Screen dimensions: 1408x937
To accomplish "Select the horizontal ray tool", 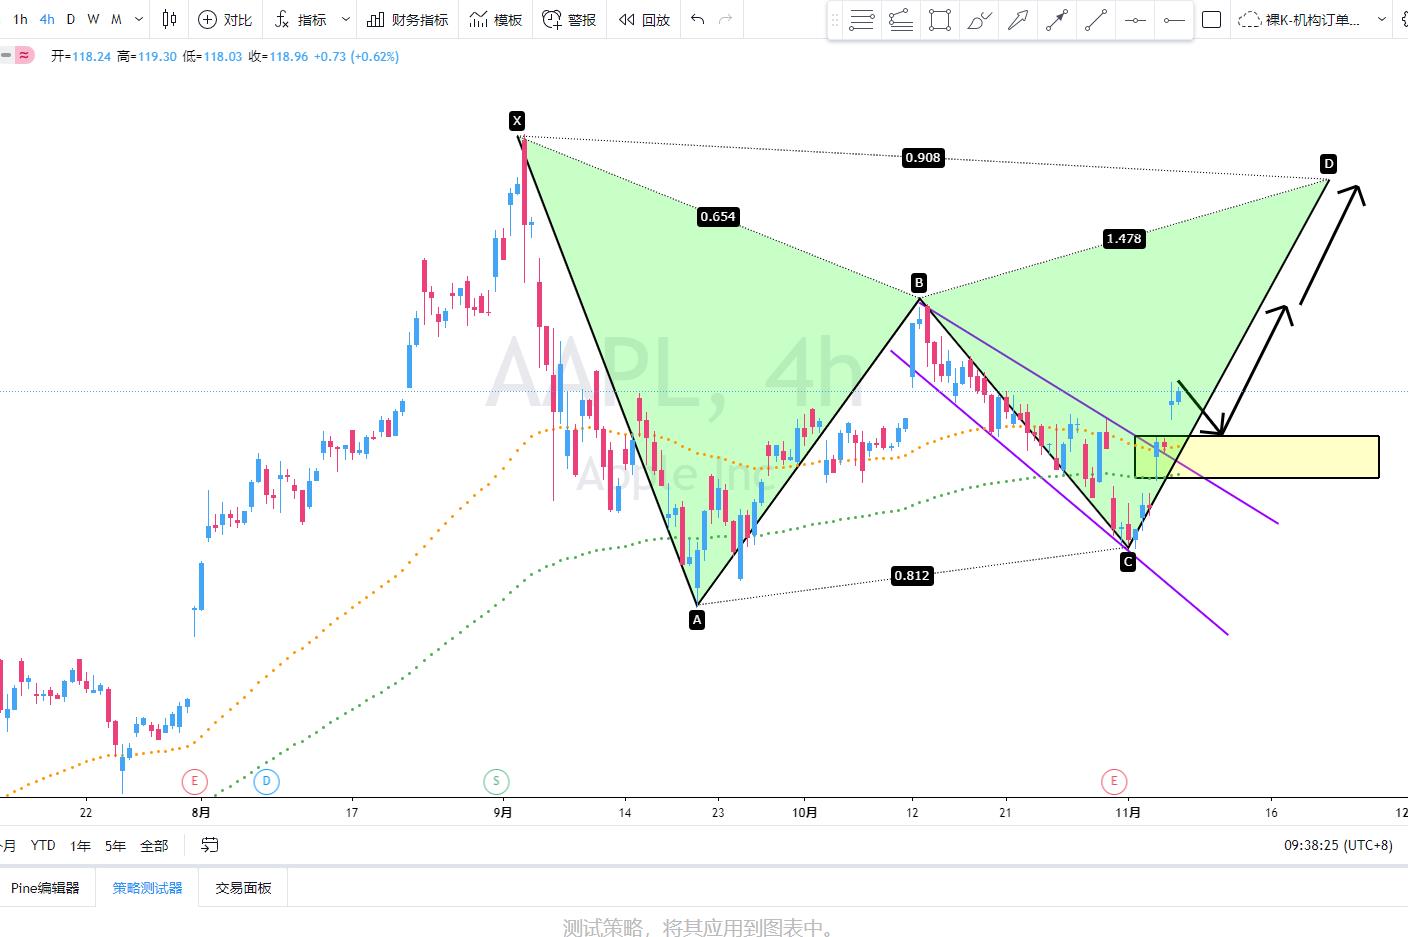I will pos(1174,20).
